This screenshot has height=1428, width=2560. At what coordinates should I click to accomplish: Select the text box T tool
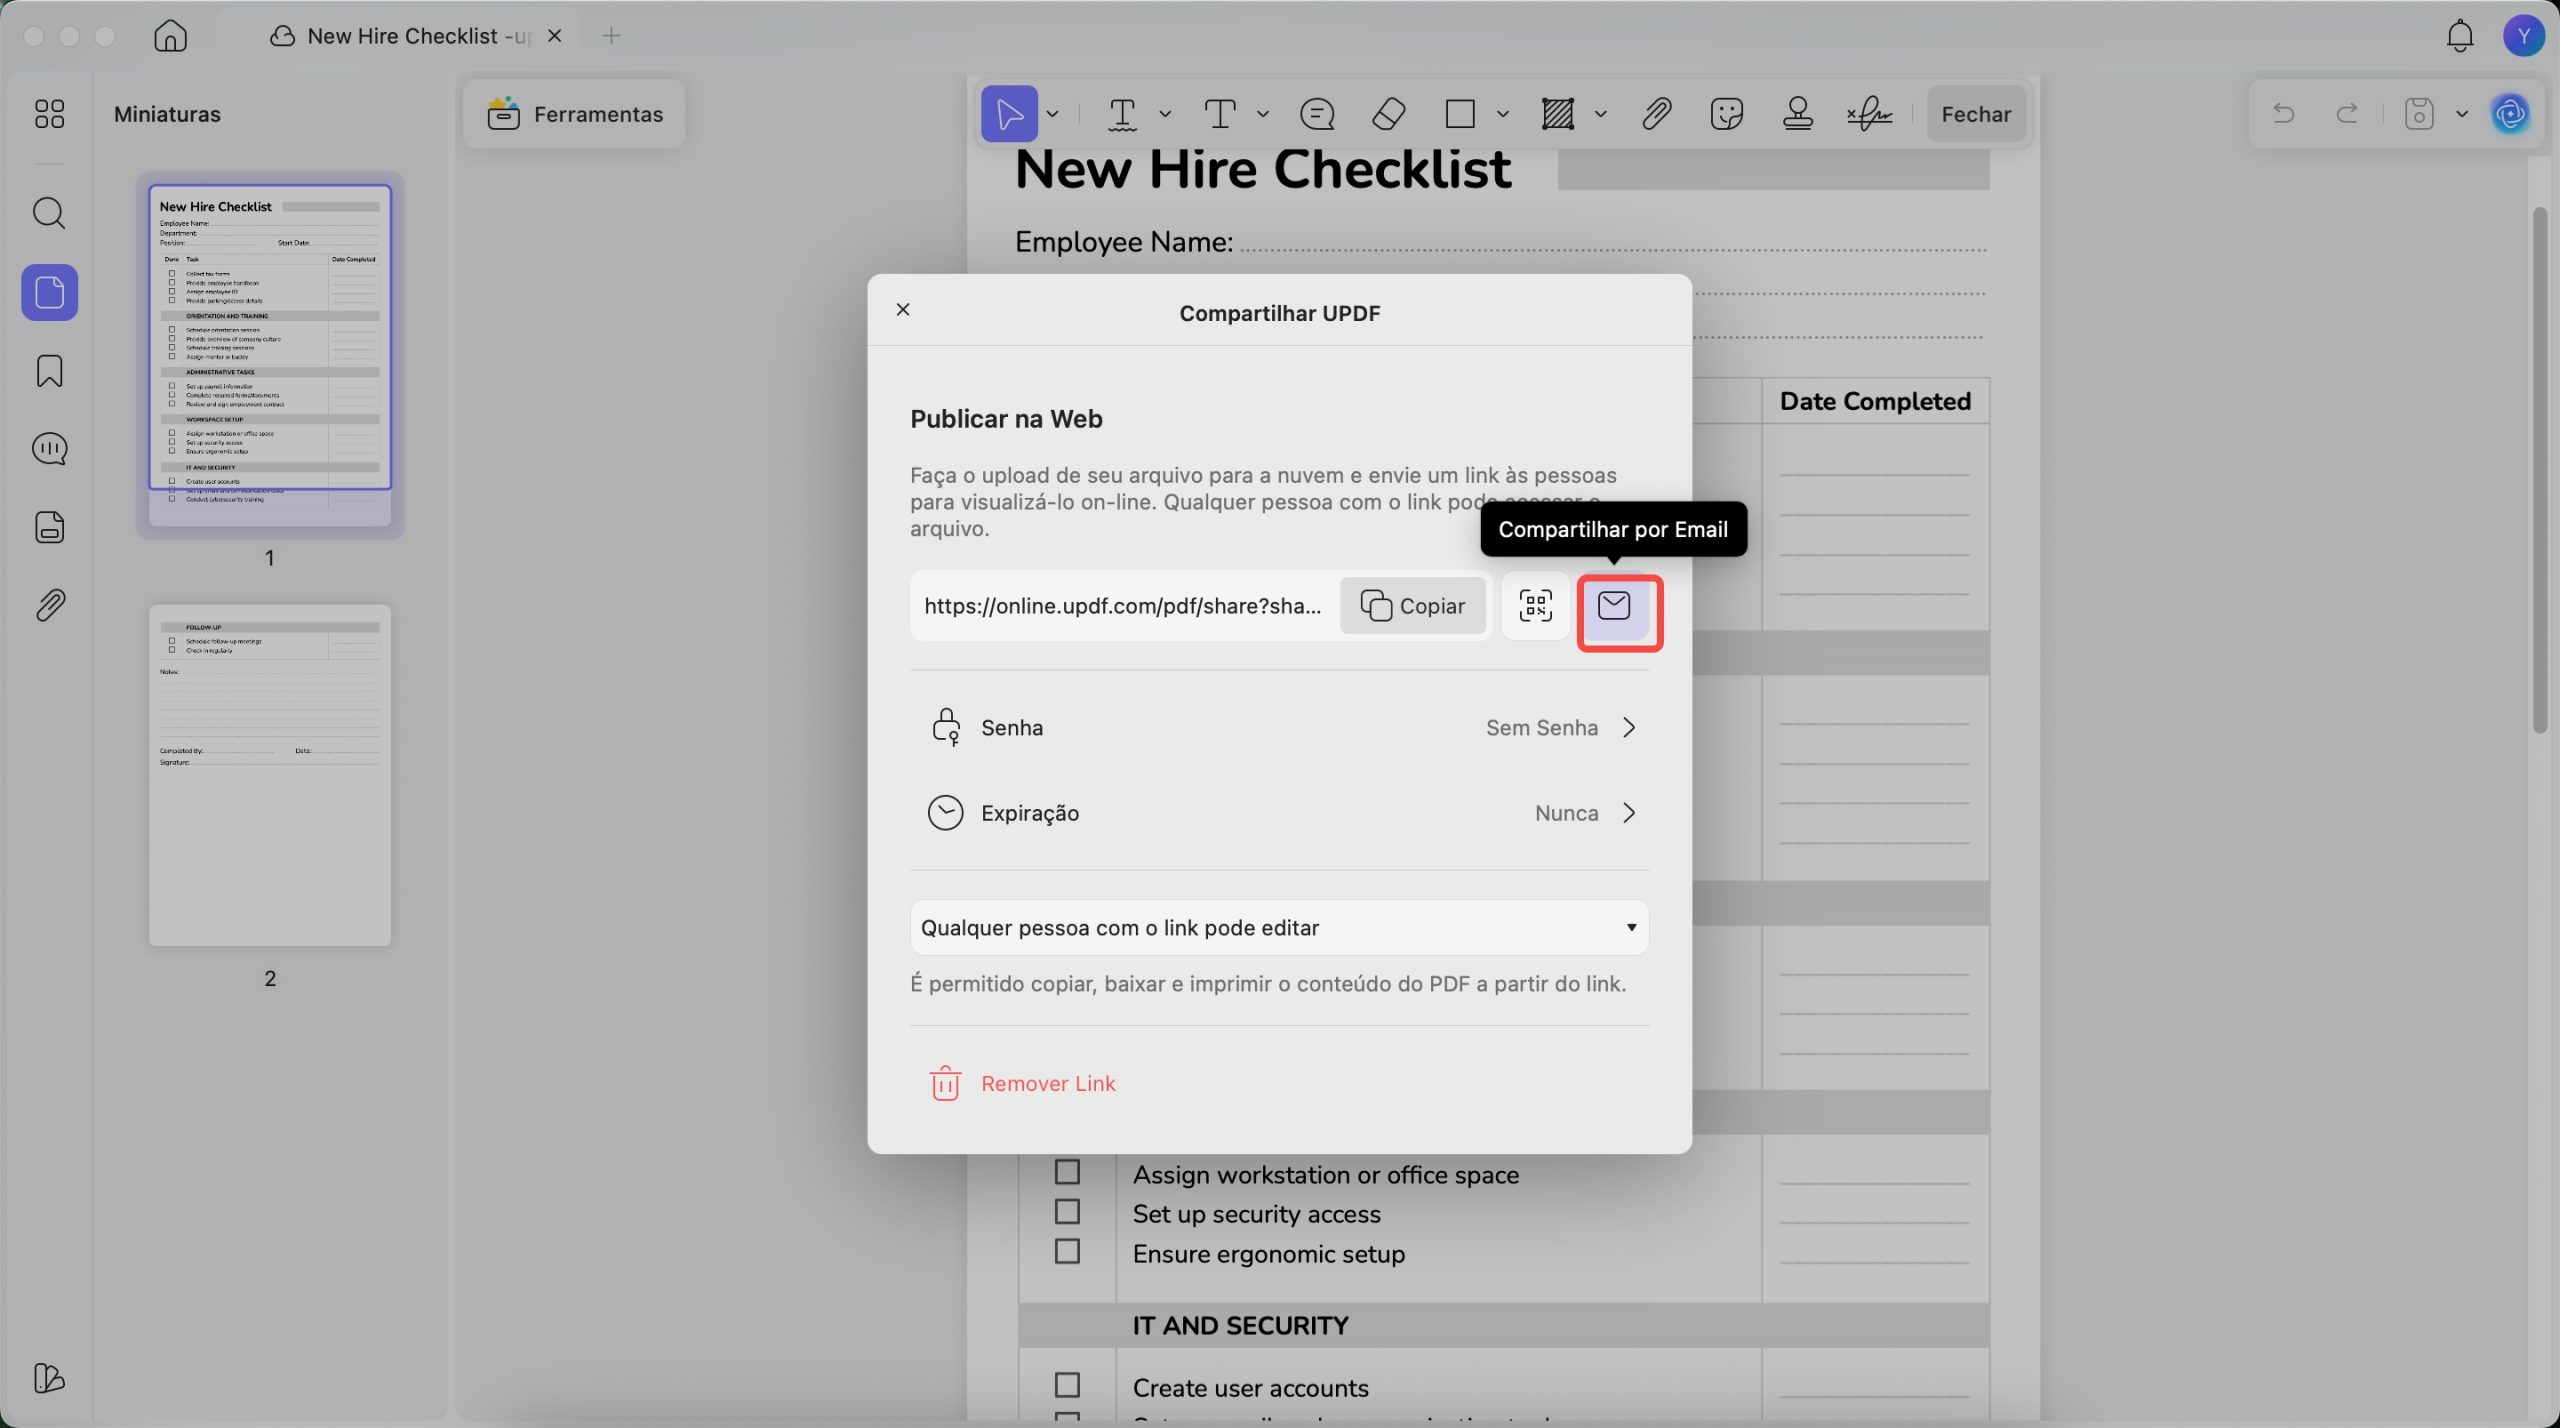[x=1220, y=114]
